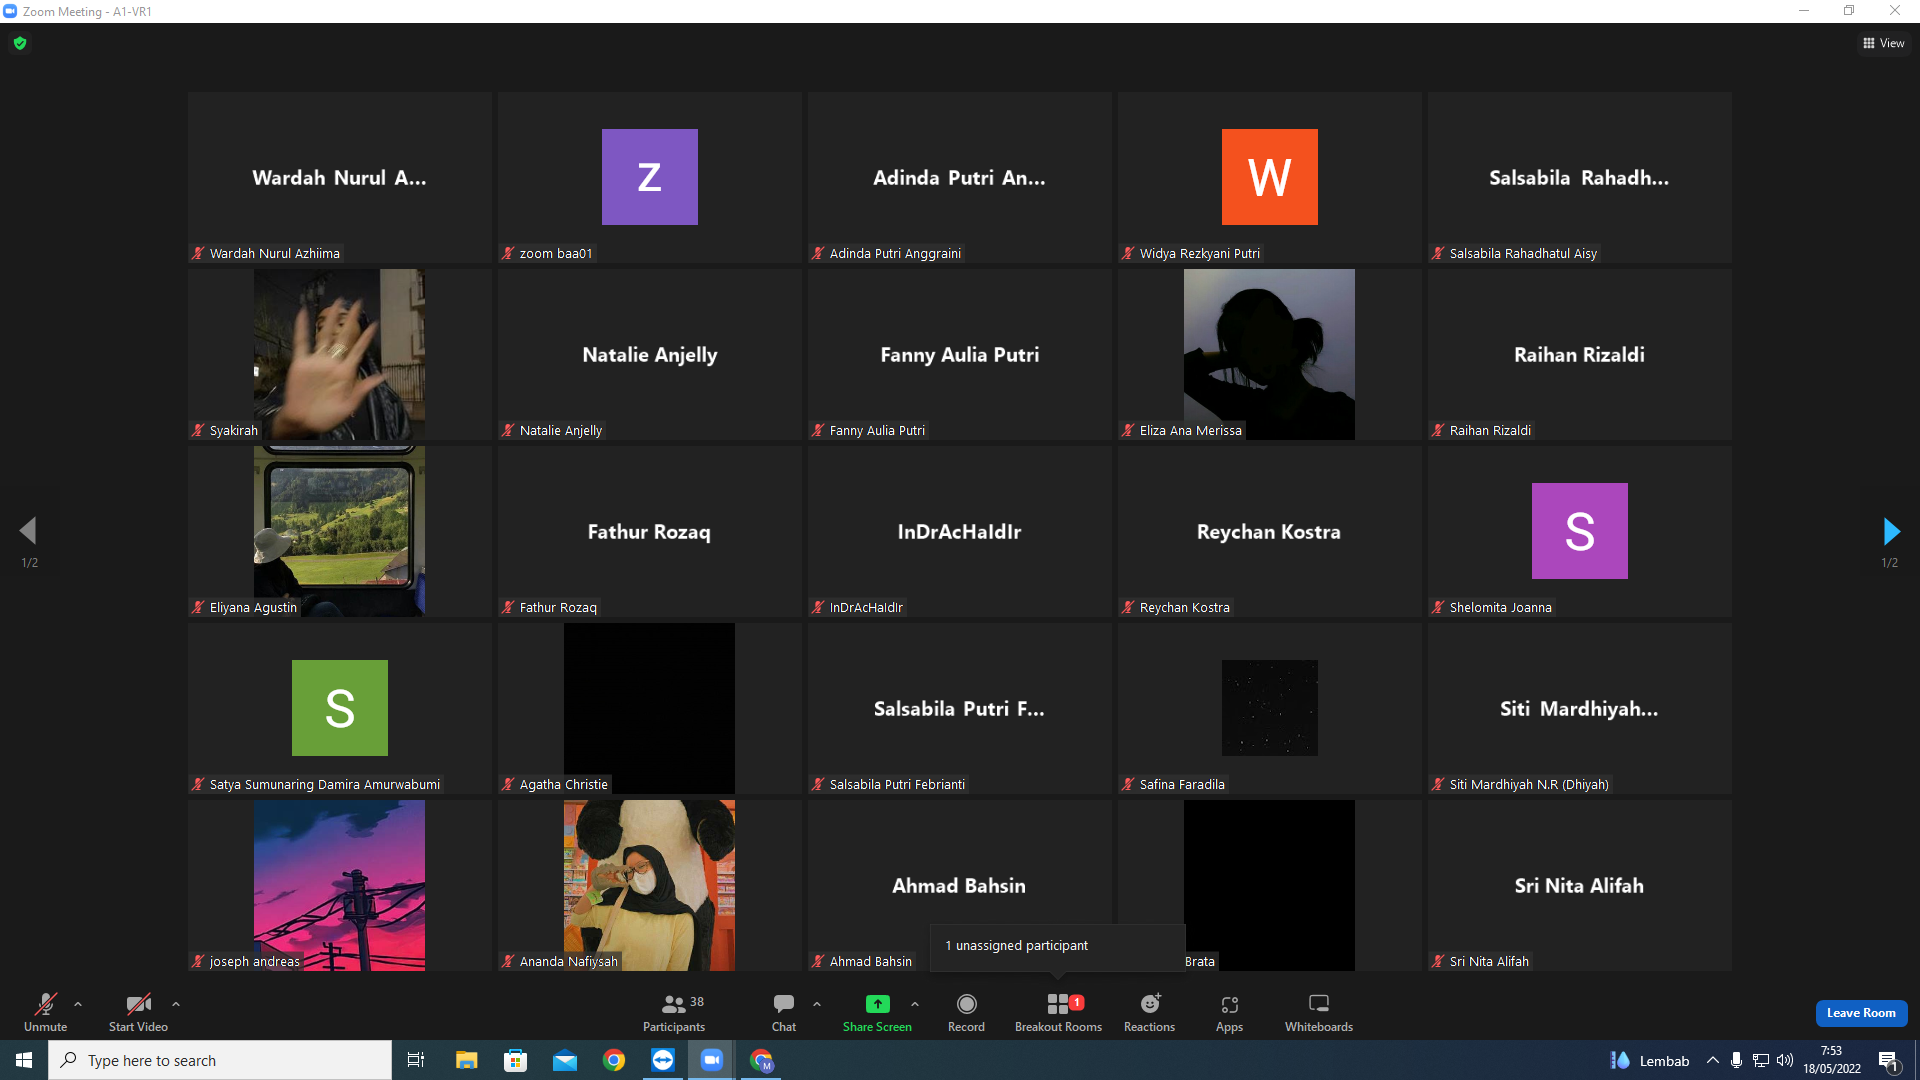This screenshot has height=1080, width=1920.
Task: Select Syakirah's video tile
Action: pos(339,354)
